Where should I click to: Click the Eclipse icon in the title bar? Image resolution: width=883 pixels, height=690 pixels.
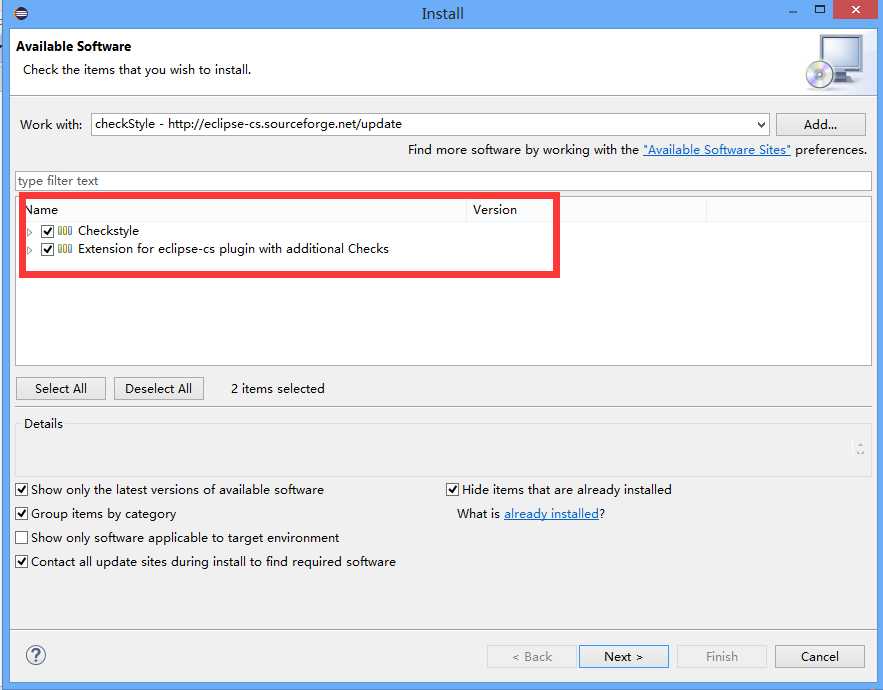coord(21,13)
